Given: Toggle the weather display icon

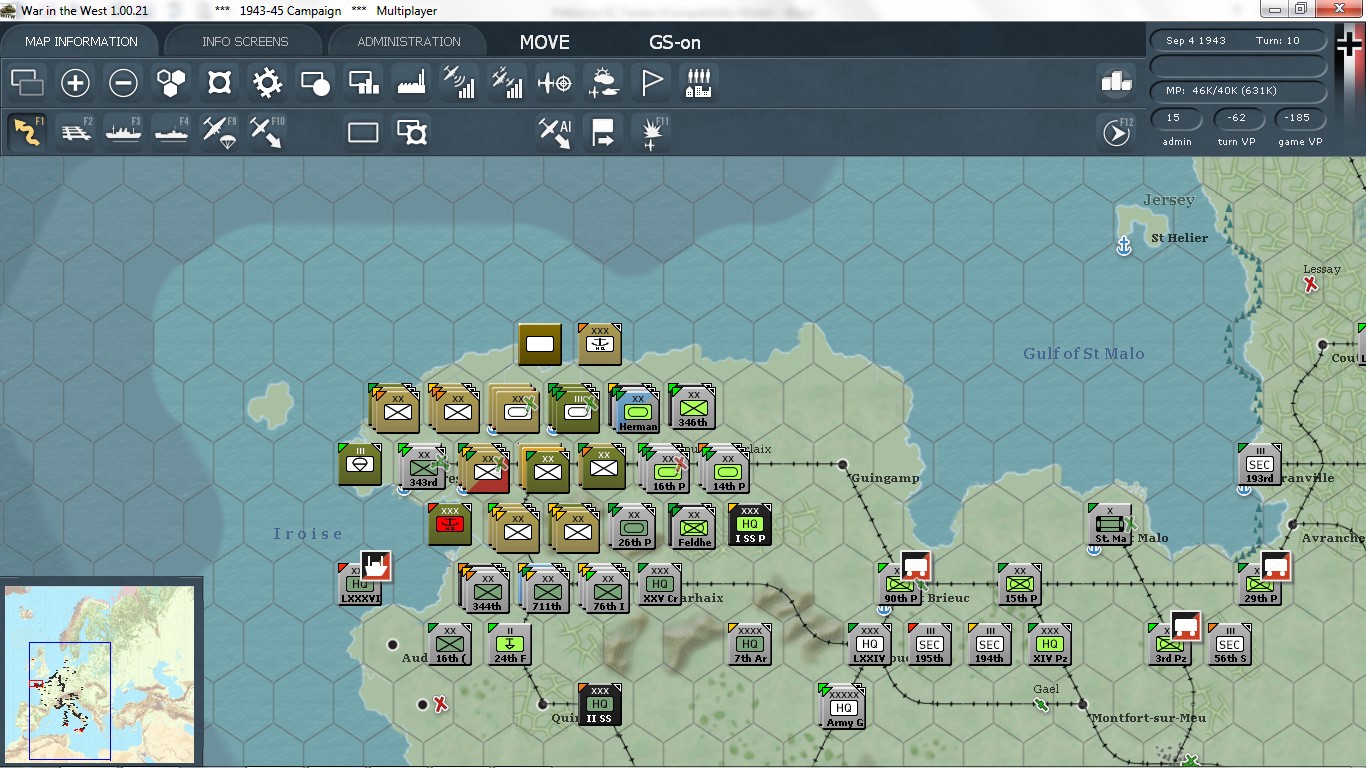Looking at the screenshot, I should (603, 83).
